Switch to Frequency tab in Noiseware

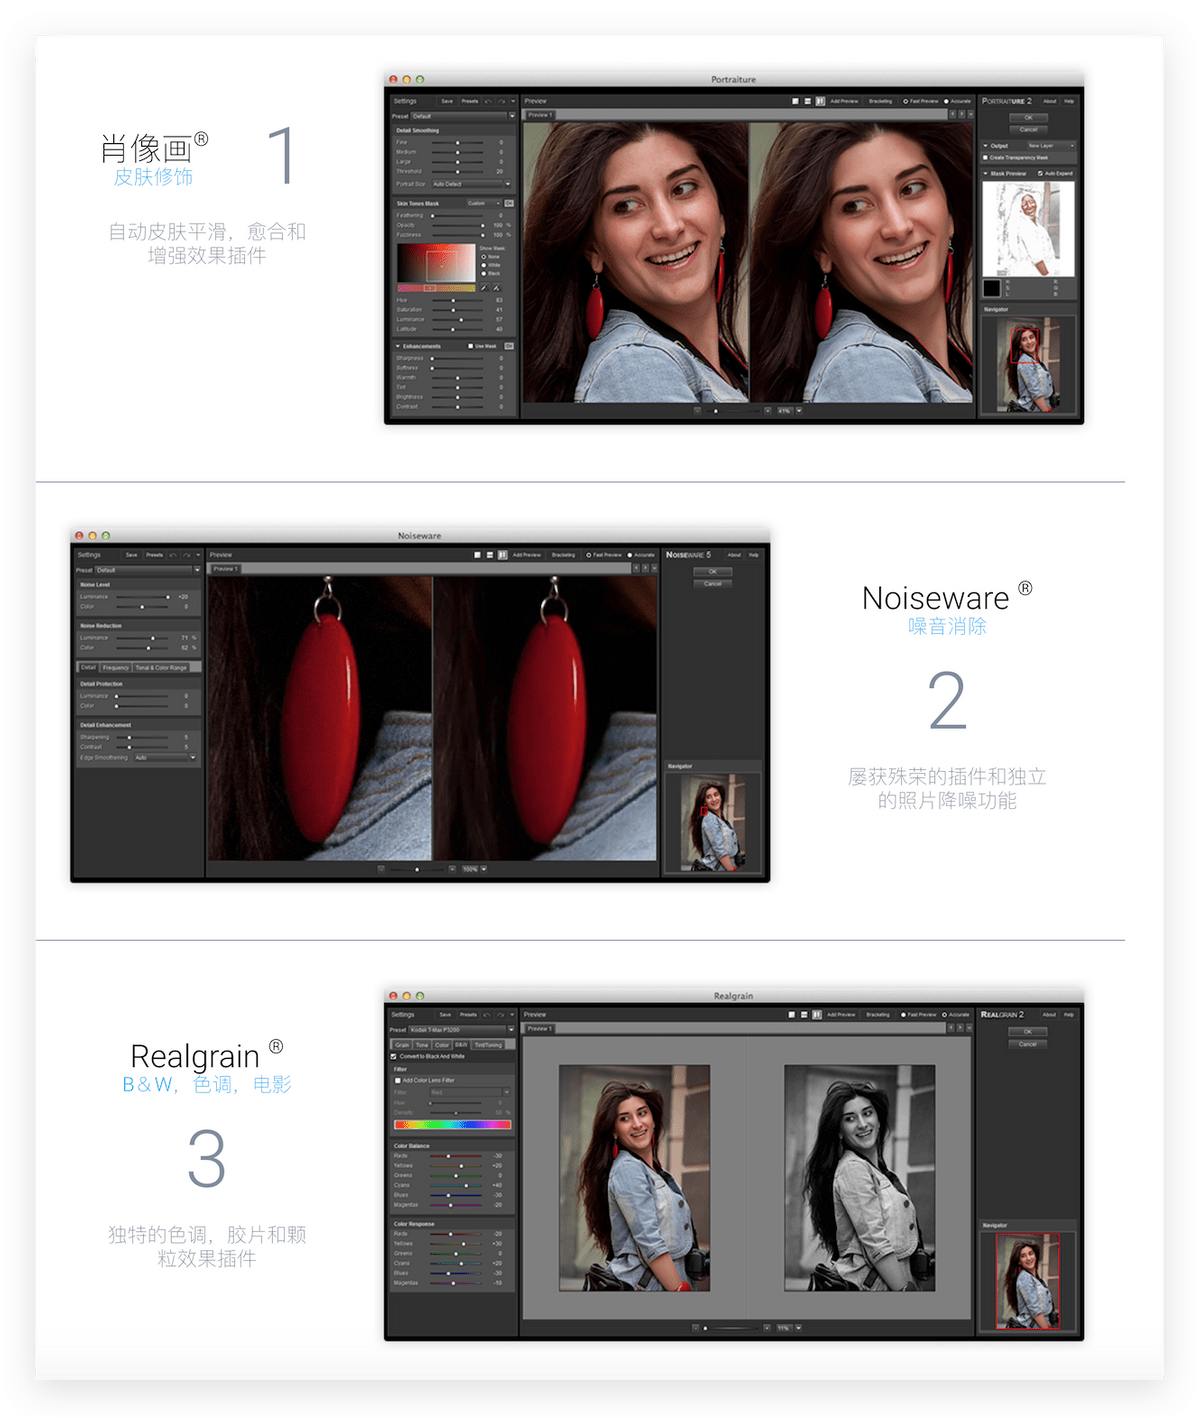tap(116, 667)
